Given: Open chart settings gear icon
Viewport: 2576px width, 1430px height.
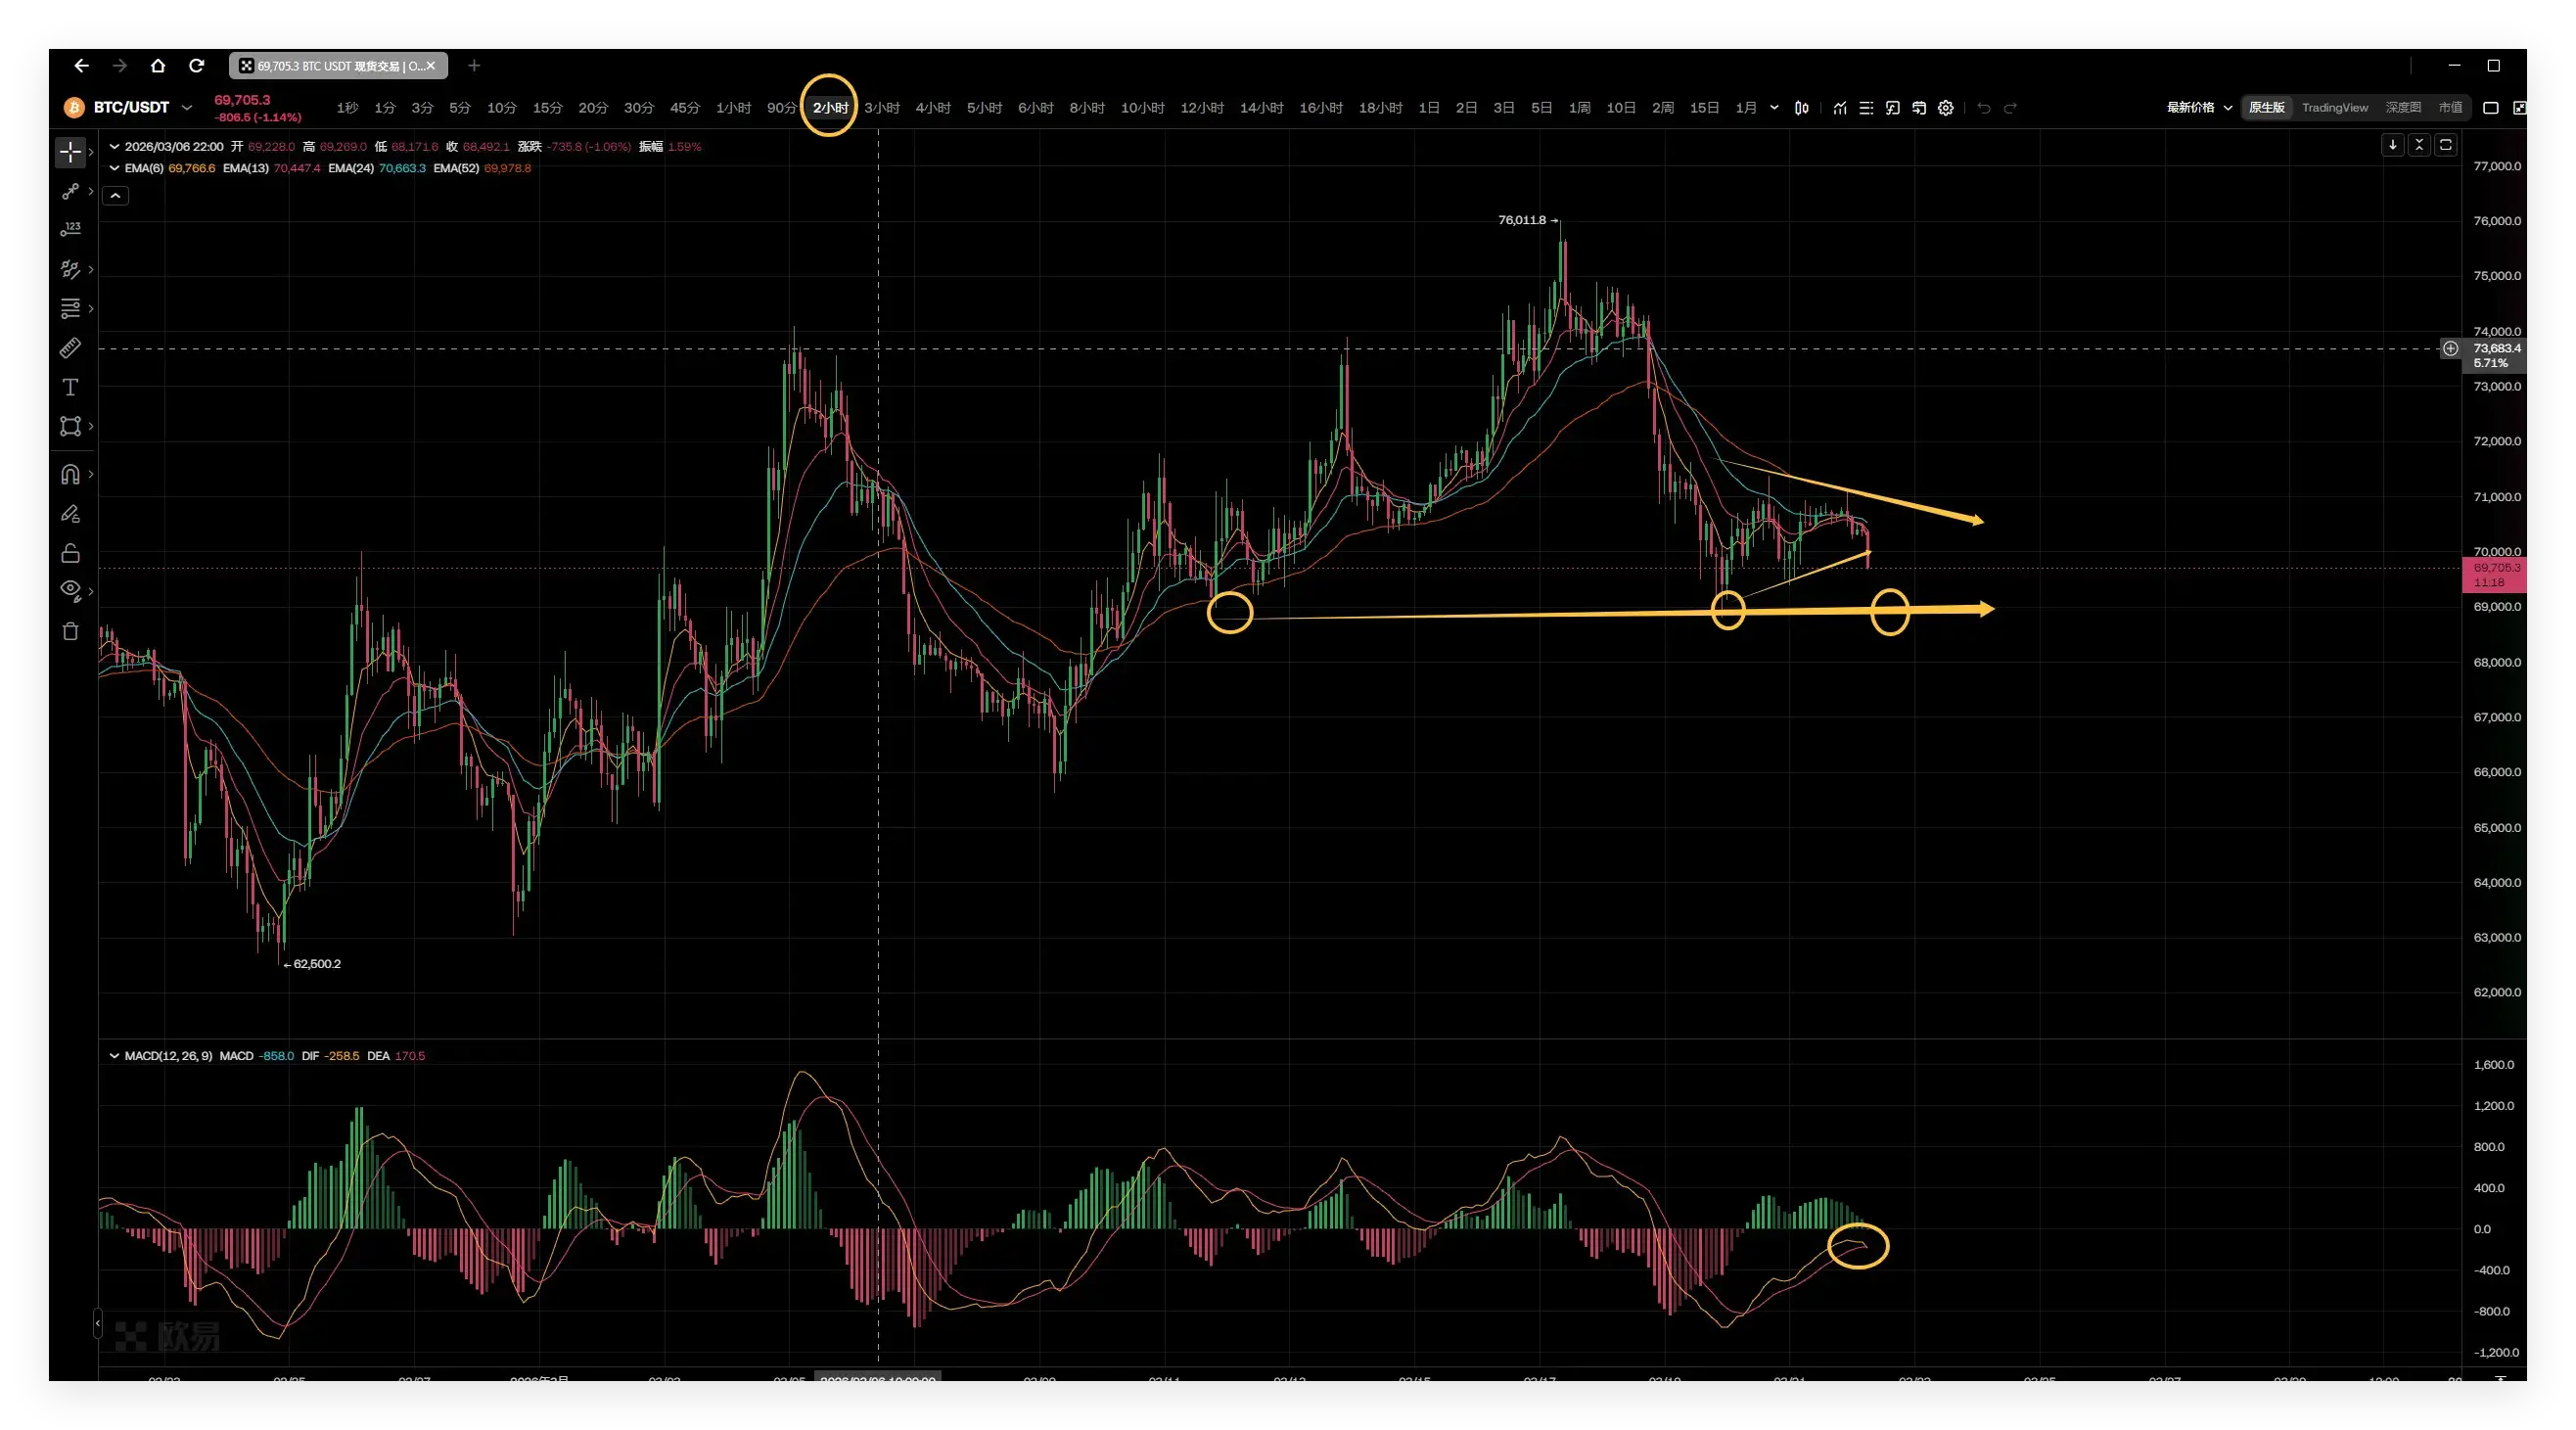Looking at the screenshot, I should (x=1945, y=108).
